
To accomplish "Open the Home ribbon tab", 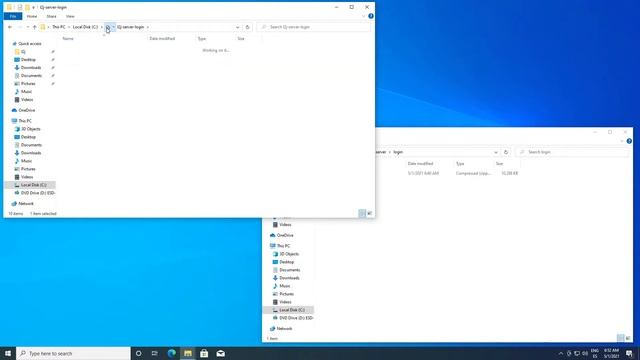I will pyautogui.click(x=32, y=16).
